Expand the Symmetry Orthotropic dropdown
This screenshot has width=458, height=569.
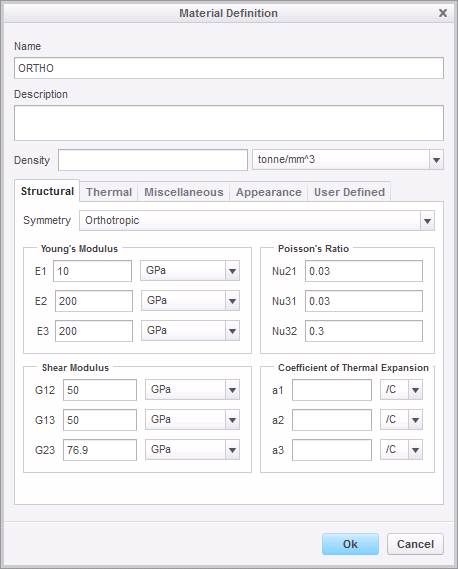[257, 220]
